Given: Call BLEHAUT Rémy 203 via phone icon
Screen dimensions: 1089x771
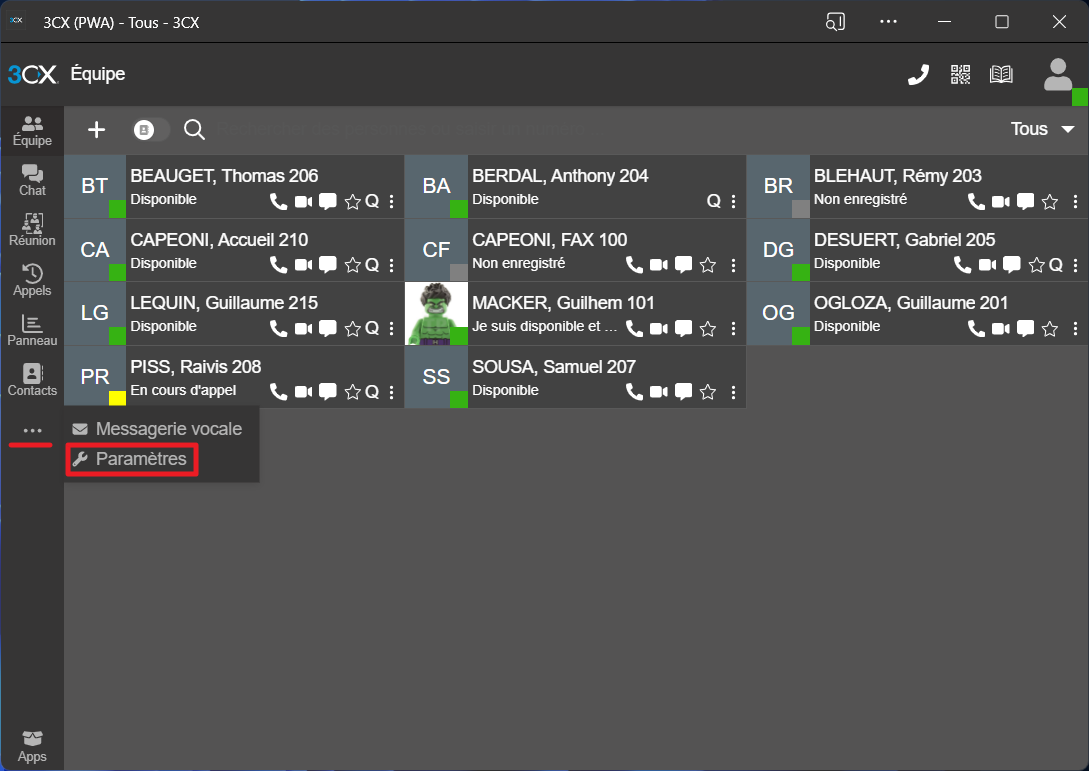Looking at the screenshot, I should pos(976,201).
